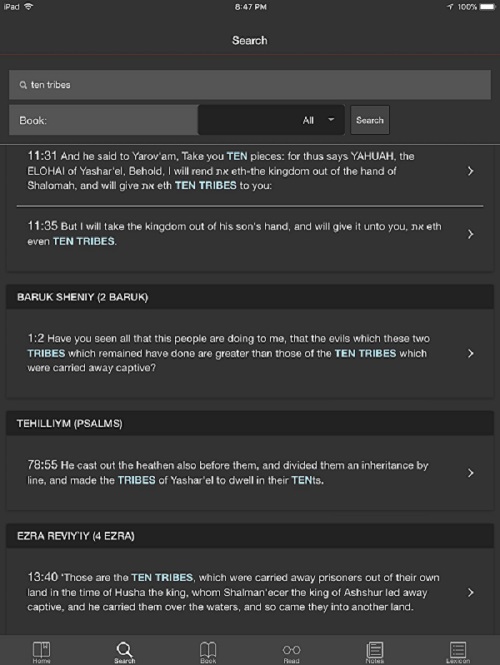Open the Book tab icon
500x665 pixels.
pos(208,651)
